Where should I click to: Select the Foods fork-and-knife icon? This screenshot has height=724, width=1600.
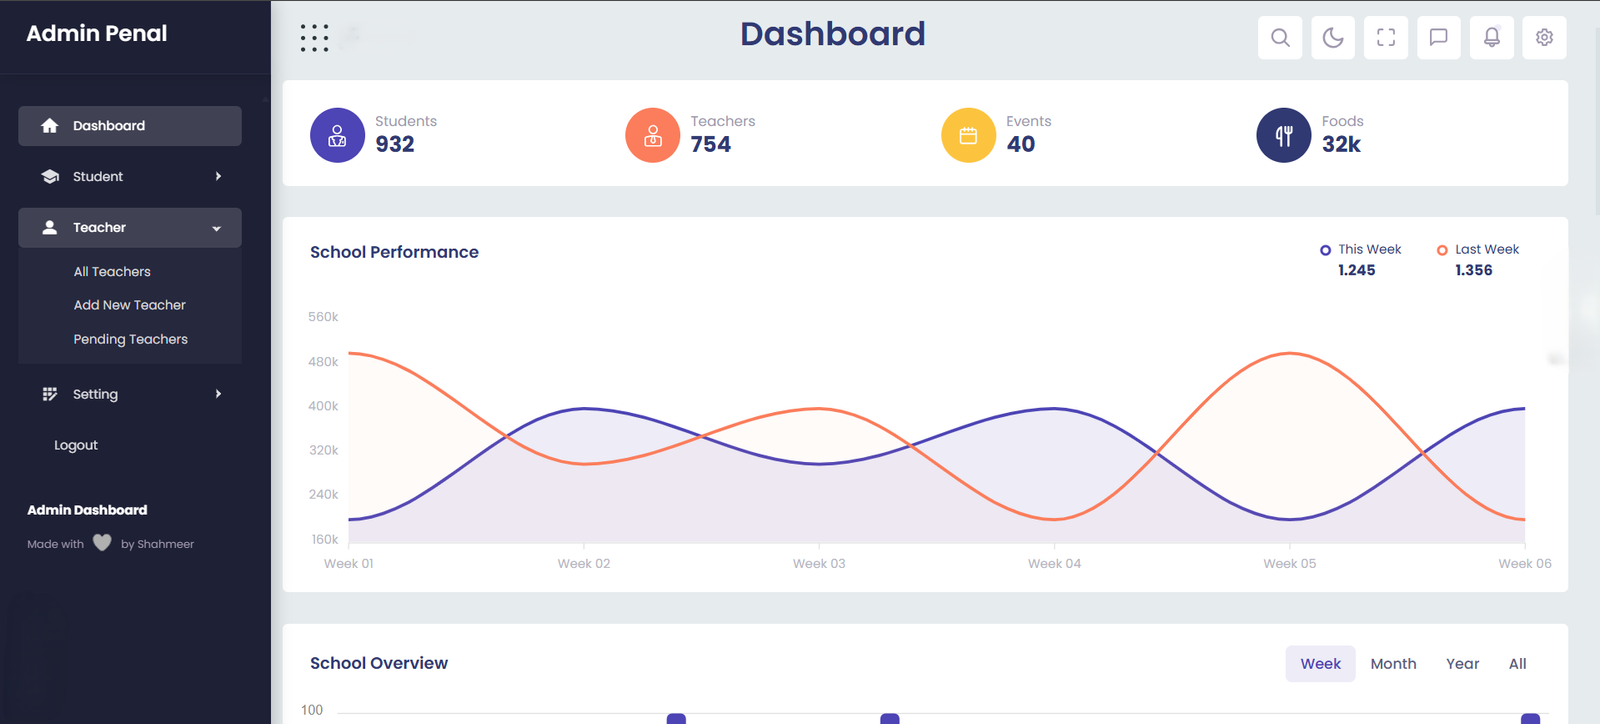pyautogui.click(x=1283, y=134)
